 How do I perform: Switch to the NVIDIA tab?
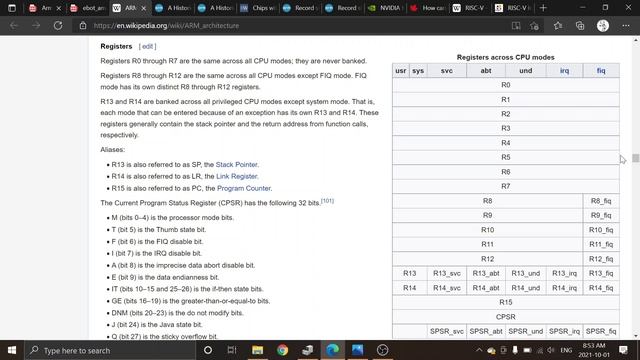pos(386,8)
